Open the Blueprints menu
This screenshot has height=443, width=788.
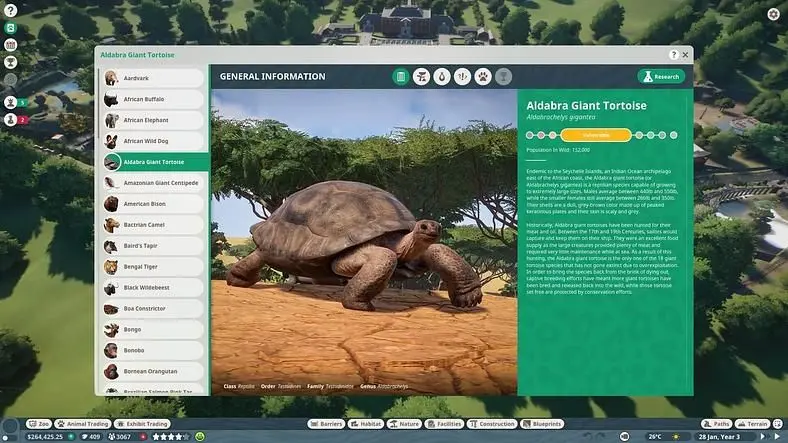point(542,424)
